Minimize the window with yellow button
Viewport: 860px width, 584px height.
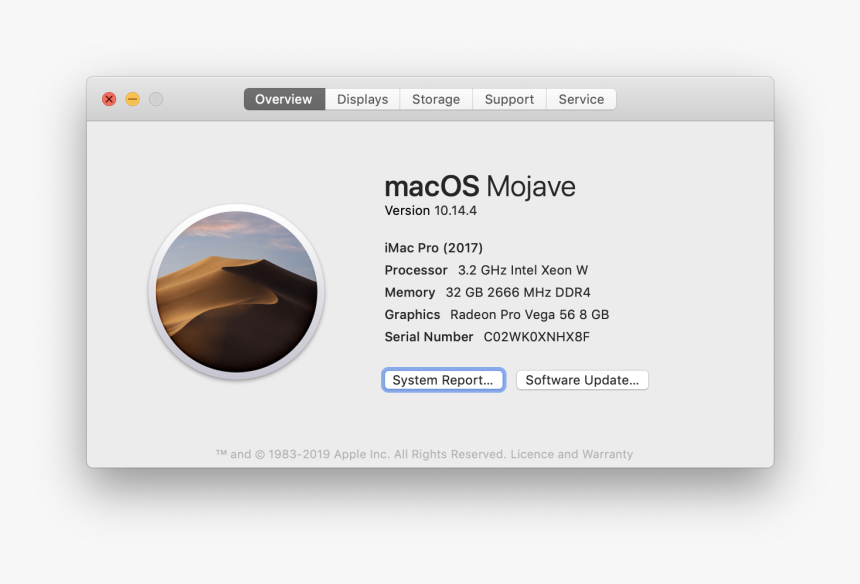tap(132, 99)
